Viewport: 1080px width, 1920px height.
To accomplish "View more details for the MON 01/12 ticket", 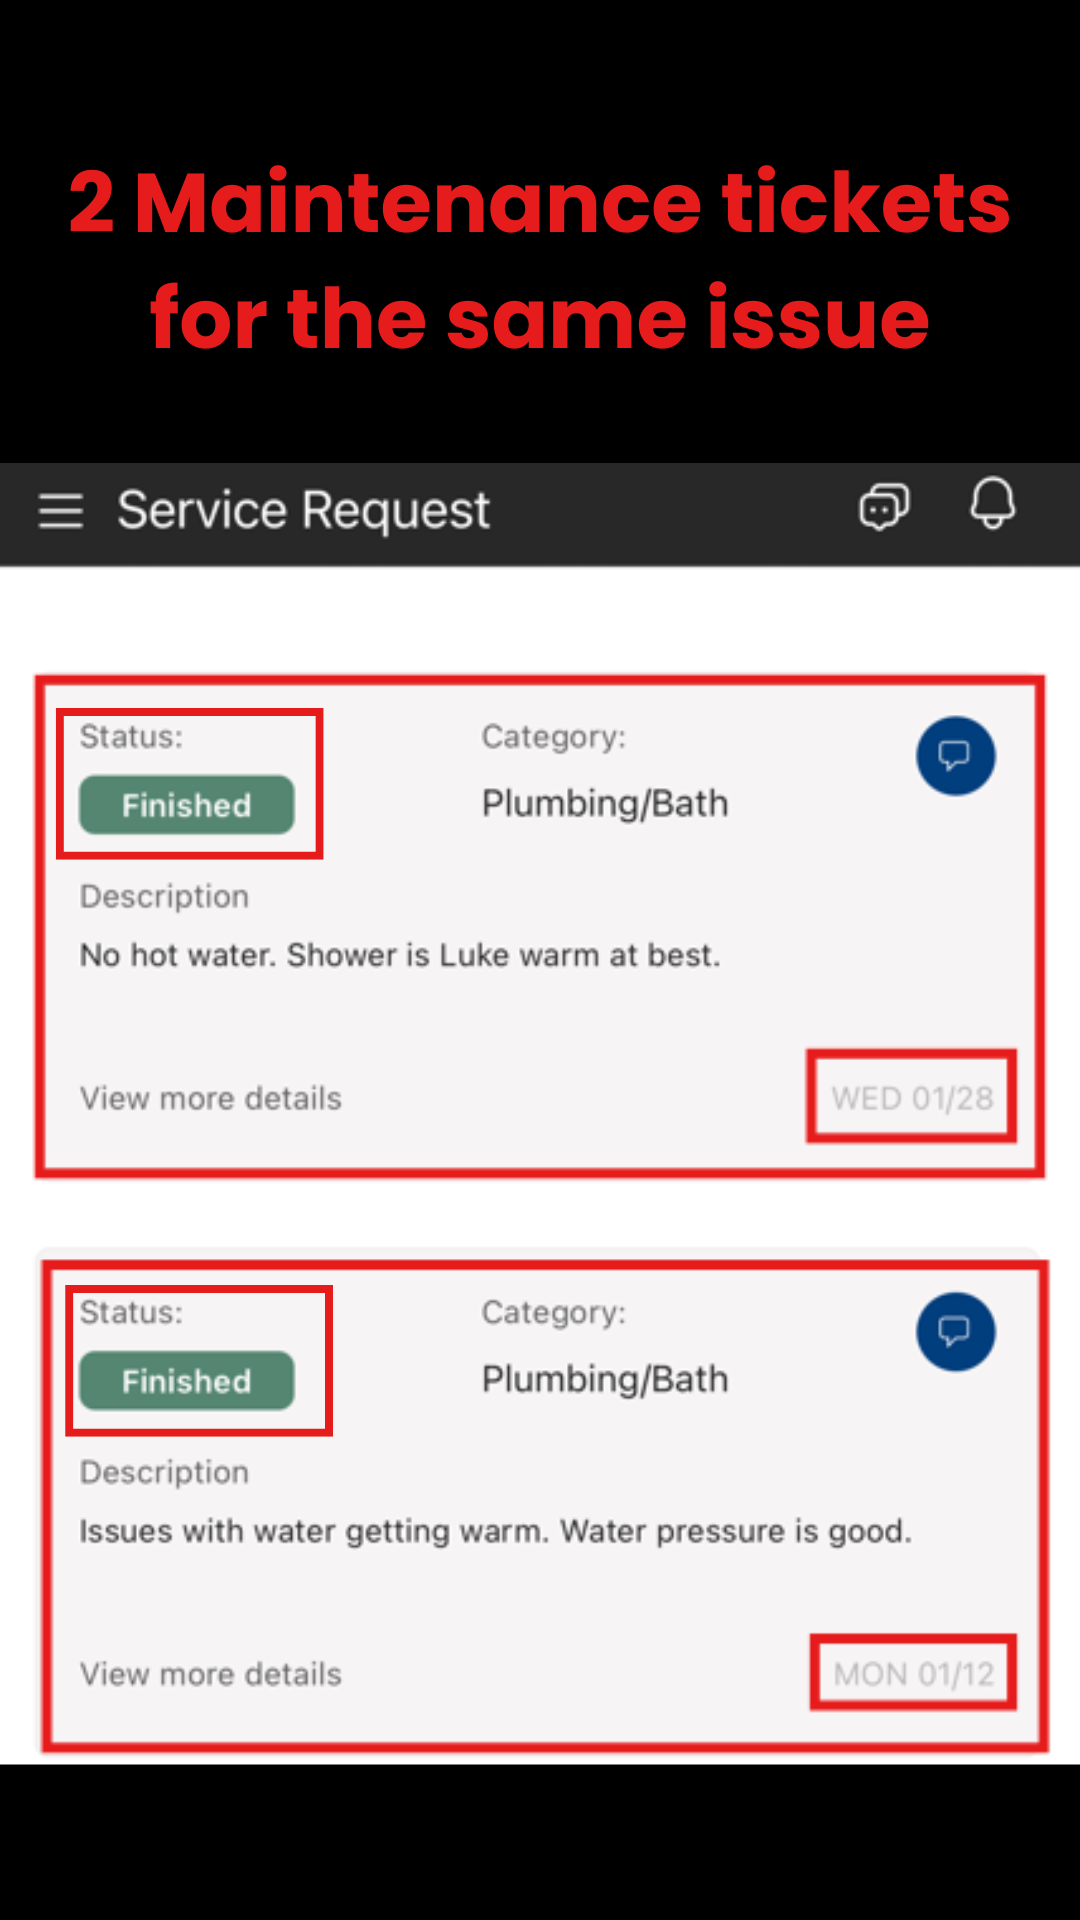I will pyautogui.click(x=211, y=1674).
